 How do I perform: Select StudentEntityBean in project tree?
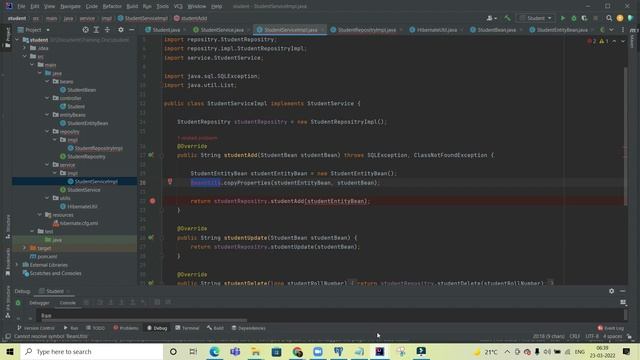[x=84, y=123]
